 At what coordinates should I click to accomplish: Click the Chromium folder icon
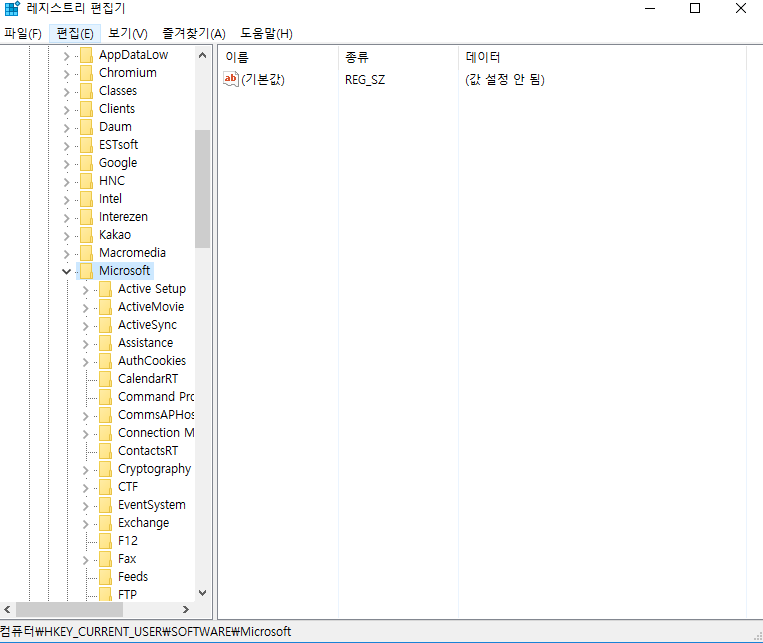86,73
